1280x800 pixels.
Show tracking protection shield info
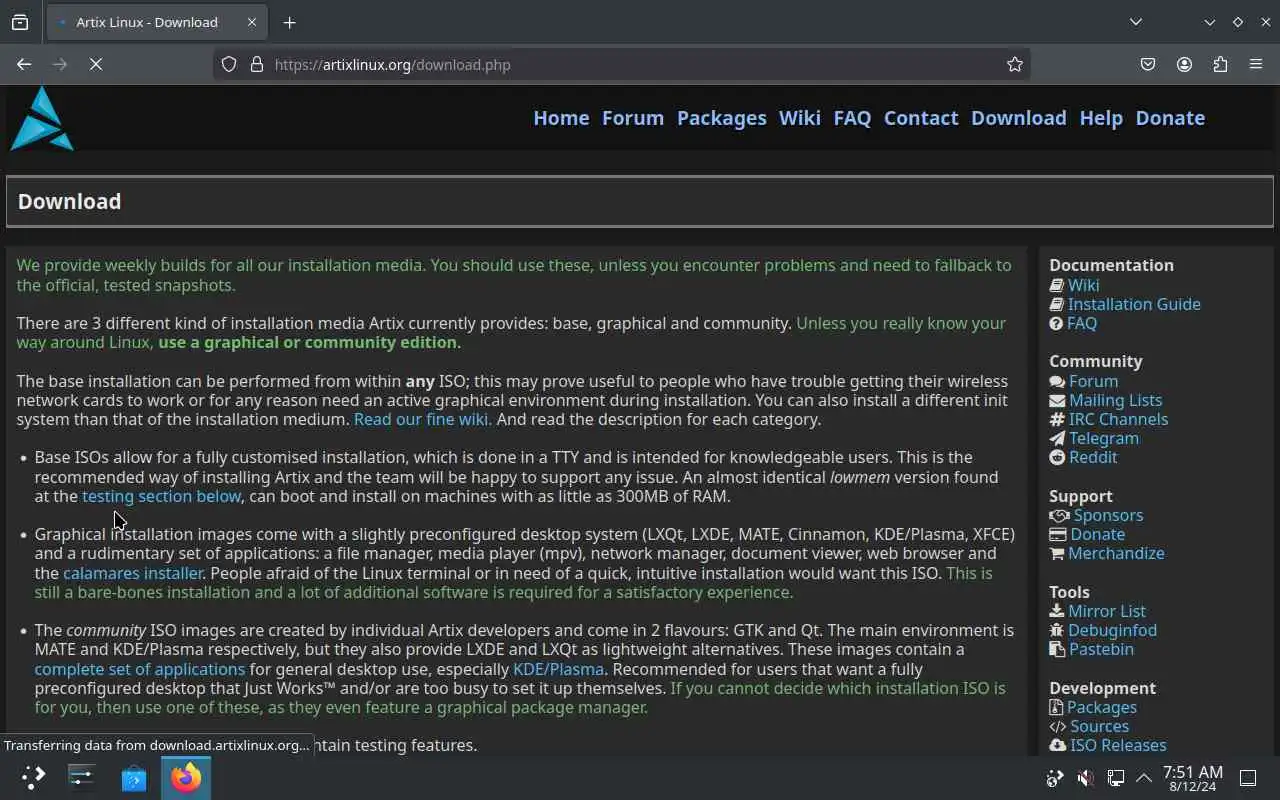[x=229, y=64]
